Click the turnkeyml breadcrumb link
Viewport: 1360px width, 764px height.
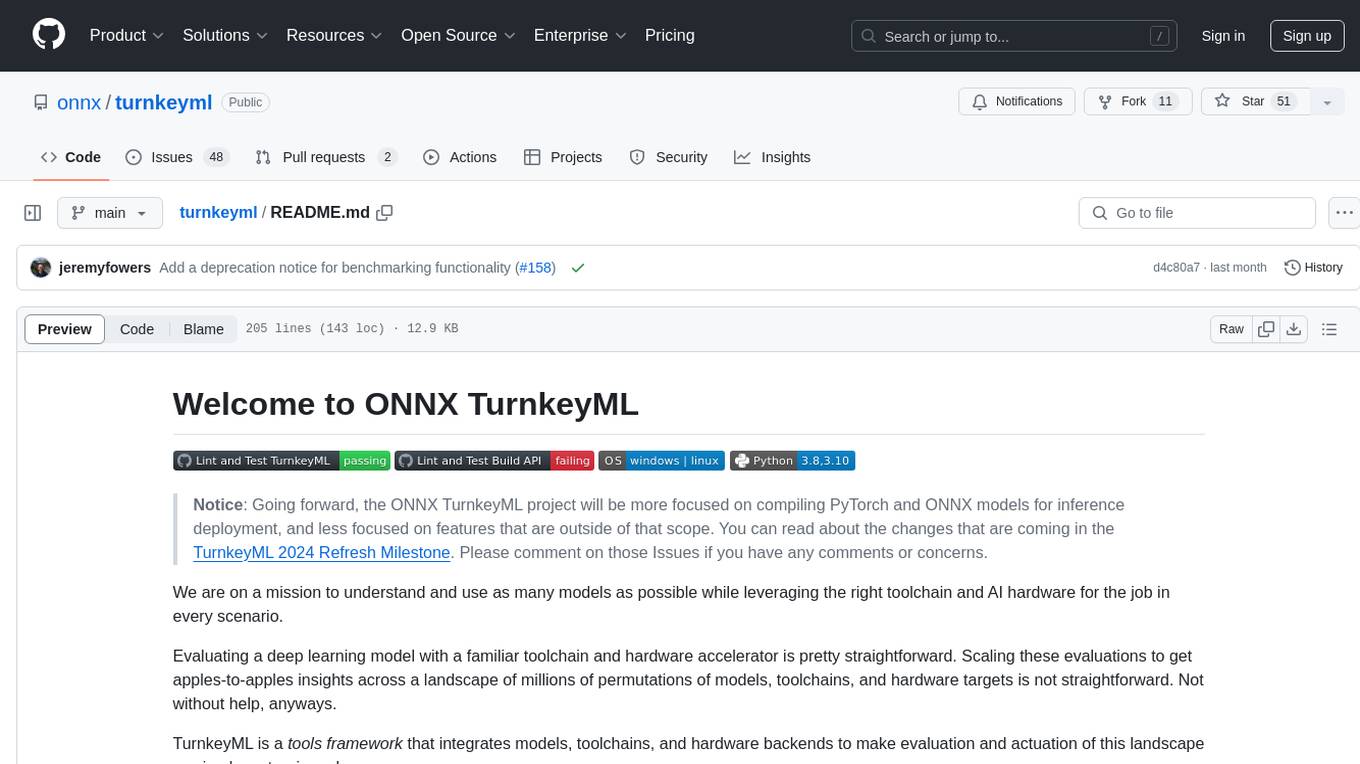click(x=218, y=213)
